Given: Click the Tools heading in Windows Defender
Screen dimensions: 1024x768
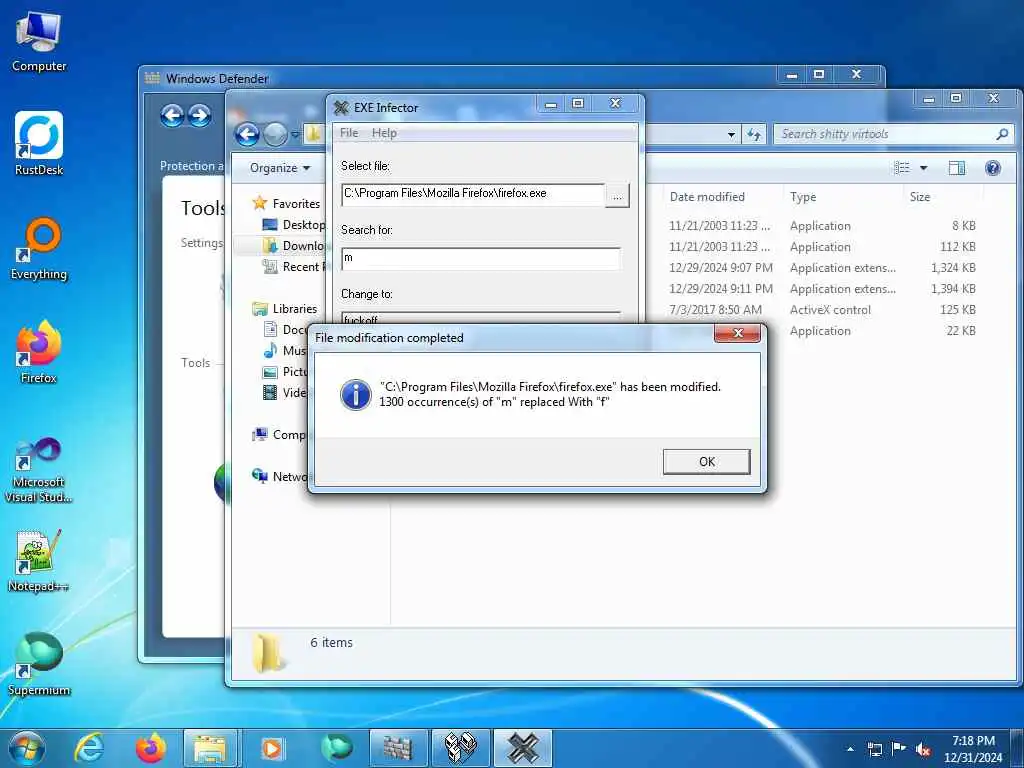Looking at the screenshot, I should tap(202, 208).
